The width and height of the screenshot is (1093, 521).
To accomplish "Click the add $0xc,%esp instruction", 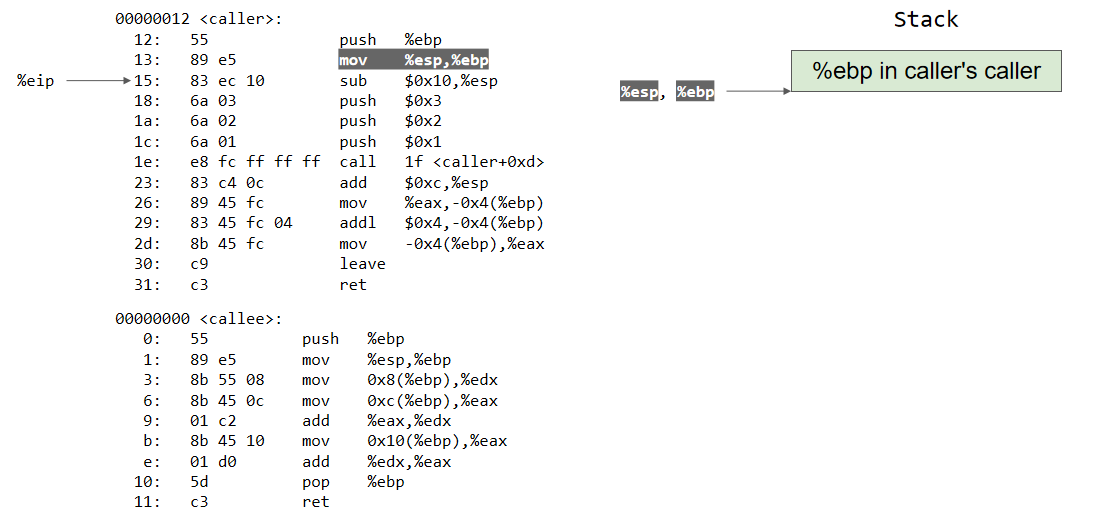I will click(x=412, y=183).
